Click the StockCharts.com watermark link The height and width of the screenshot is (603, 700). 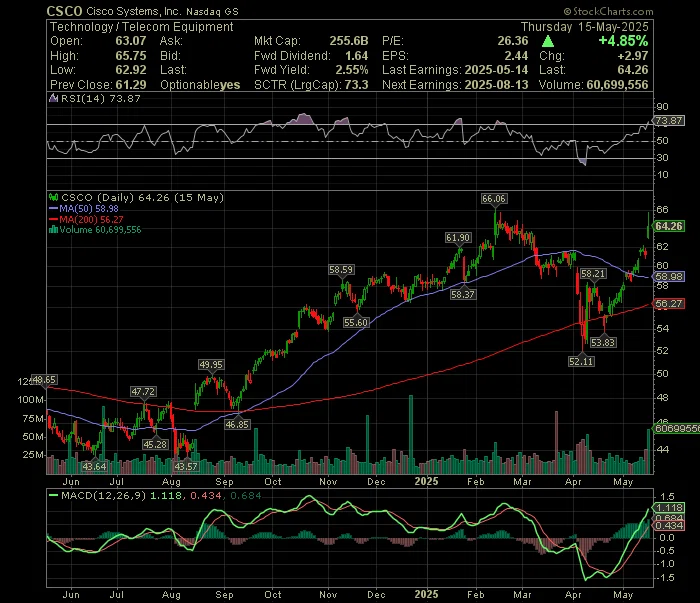[608, 11]
